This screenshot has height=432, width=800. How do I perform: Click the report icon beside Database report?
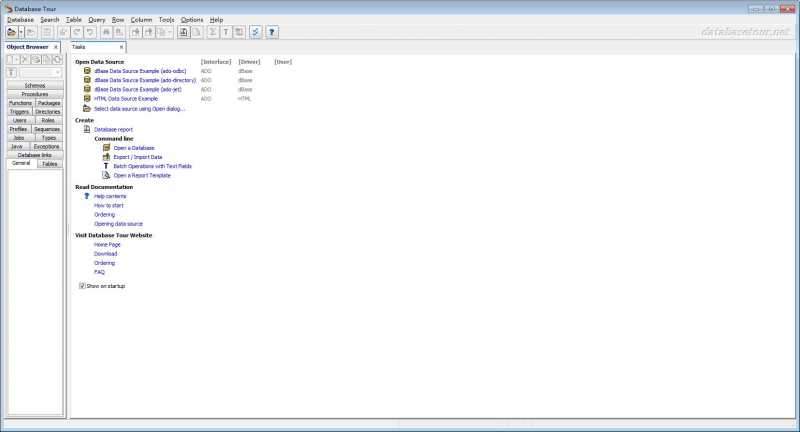point(87,130)
